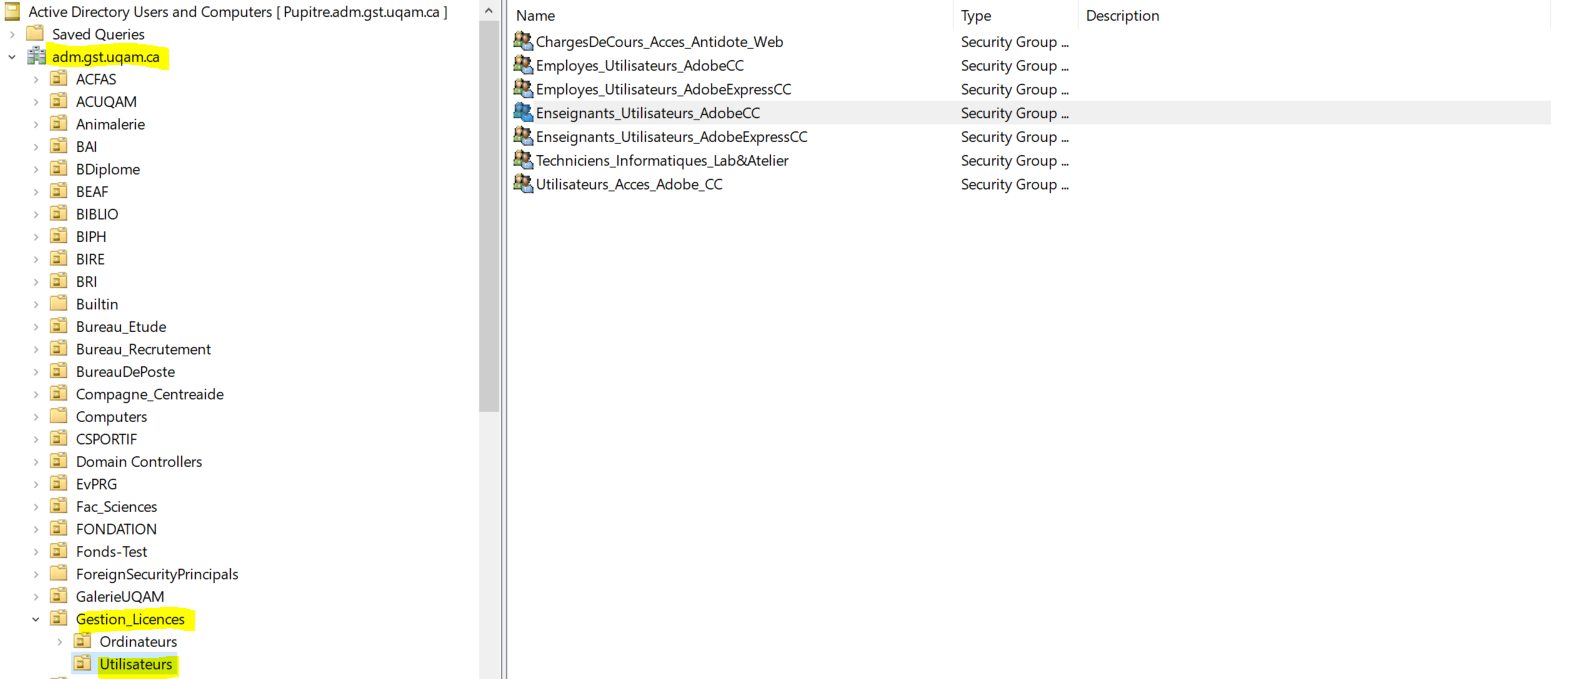This screenshot has height=679, width=1572.
Task: Click the Utilisateurs OU folder icon
Action: [x=83, y=663]
